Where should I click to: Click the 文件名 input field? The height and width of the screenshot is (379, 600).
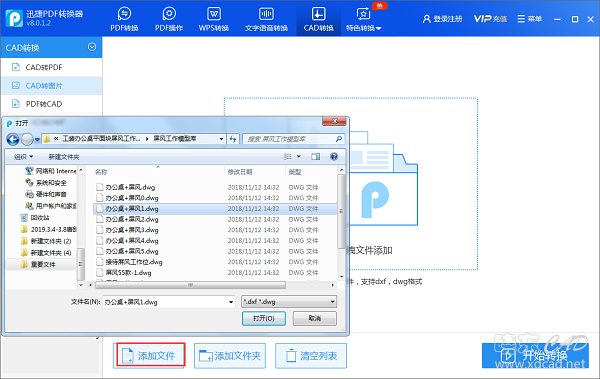tap(165, 302)
